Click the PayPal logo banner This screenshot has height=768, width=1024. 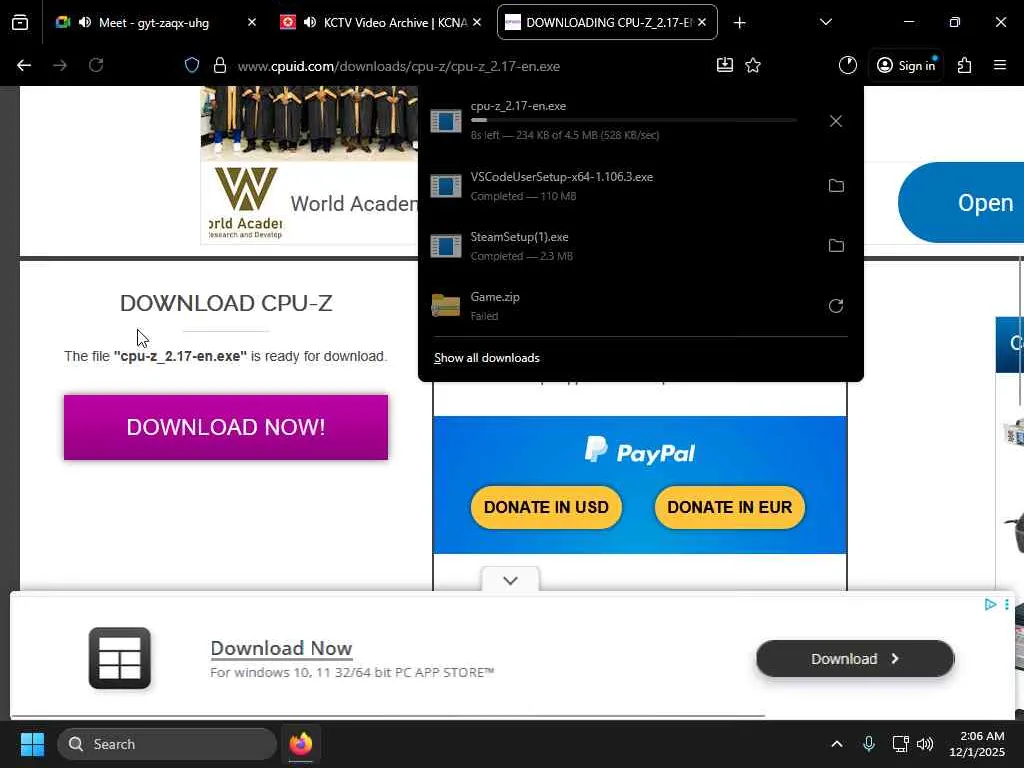640,451
